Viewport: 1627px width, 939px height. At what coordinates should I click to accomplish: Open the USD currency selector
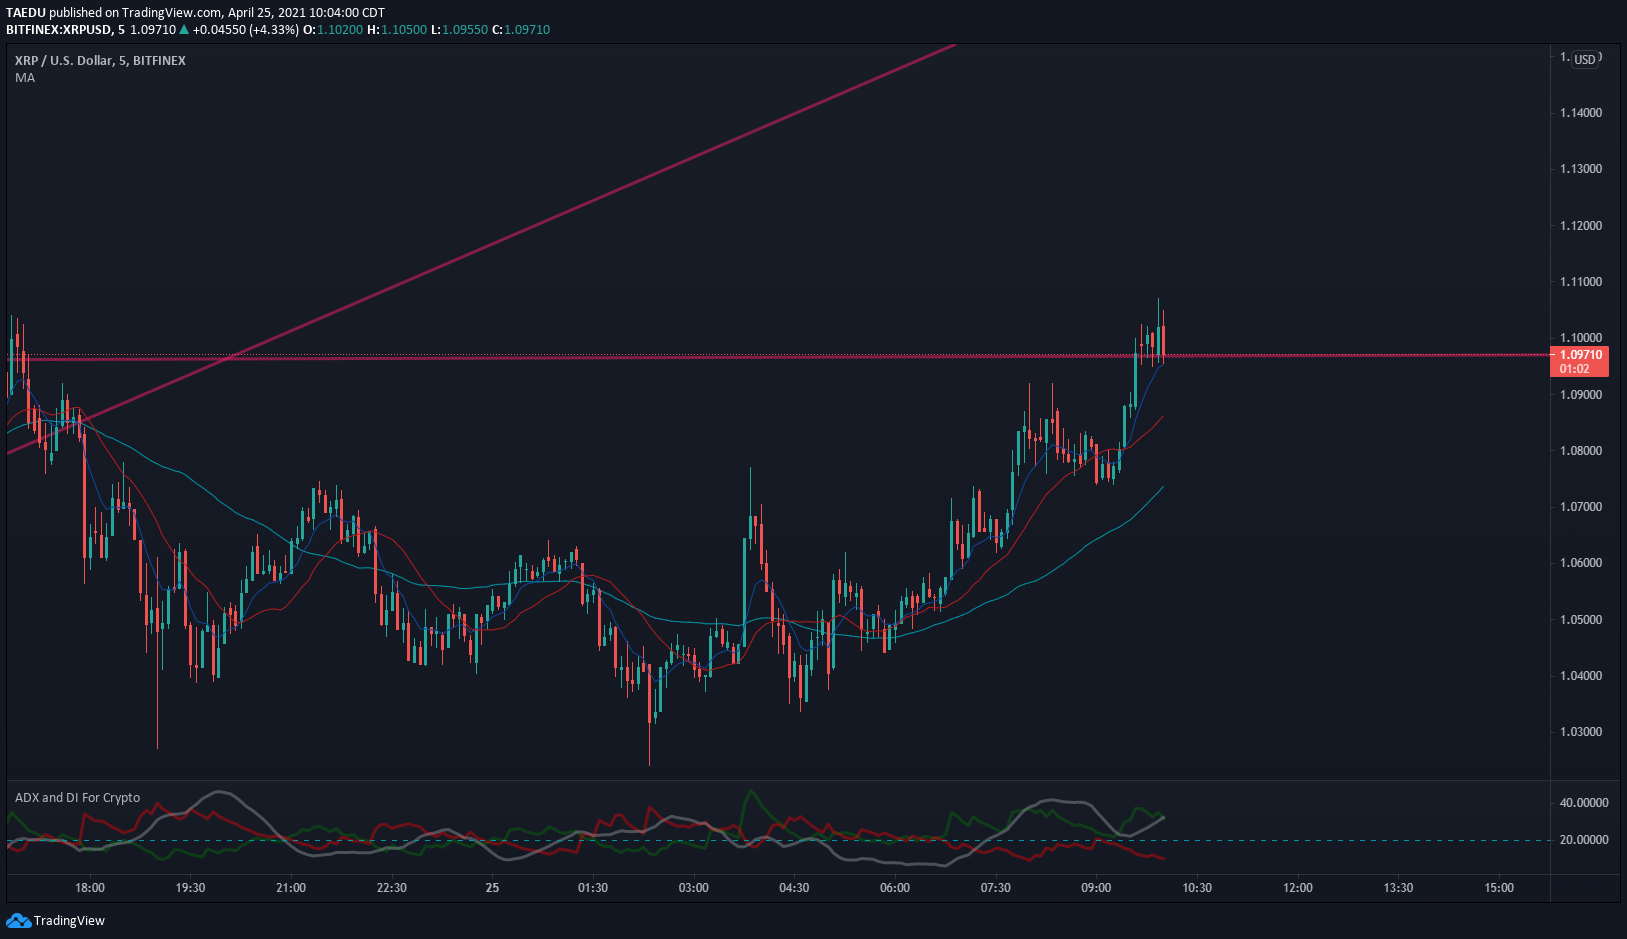point(1585,60)
